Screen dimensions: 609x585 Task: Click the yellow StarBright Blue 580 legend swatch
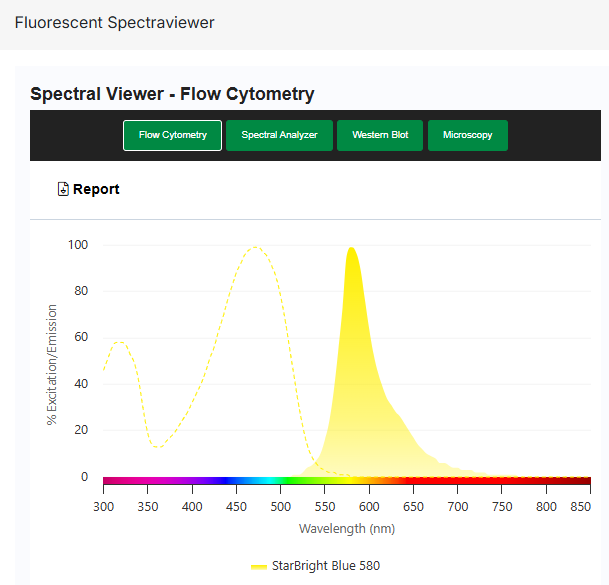click(x=258, y=566)
